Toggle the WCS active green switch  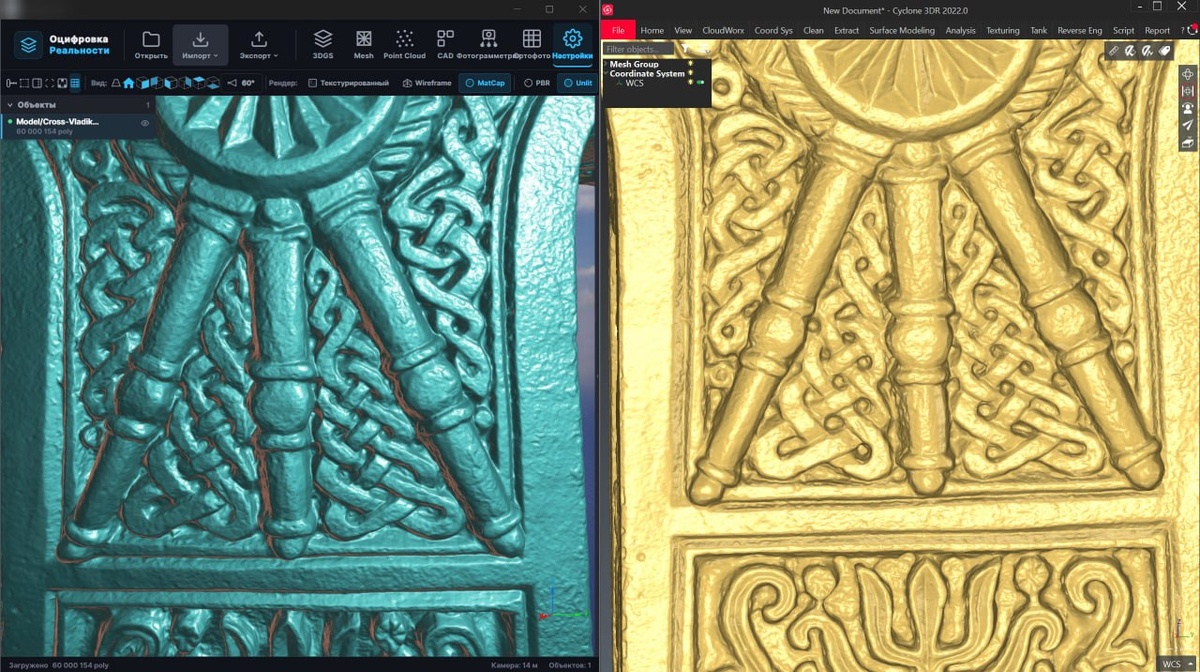[700, 82]
